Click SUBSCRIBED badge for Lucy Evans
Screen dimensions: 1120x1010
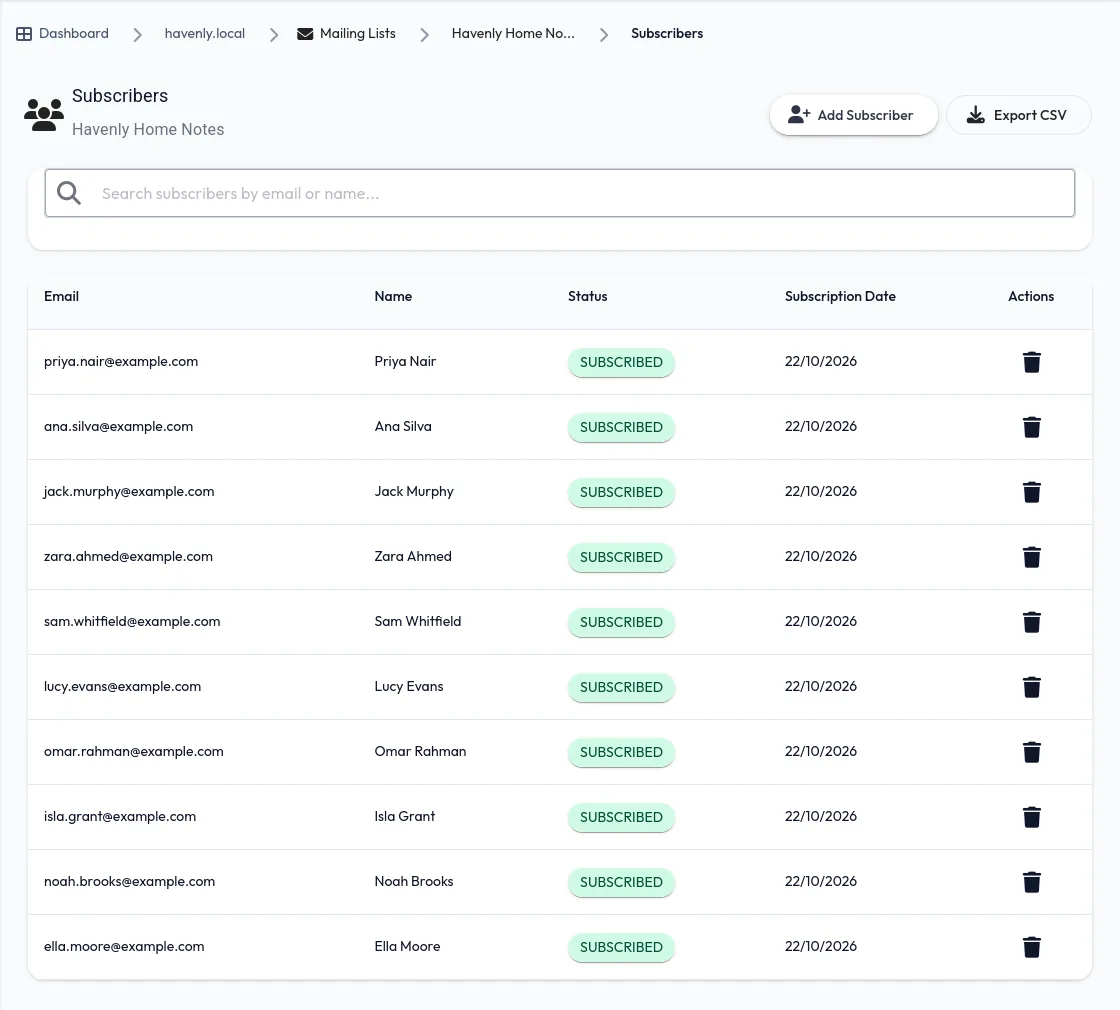point(621,687)
